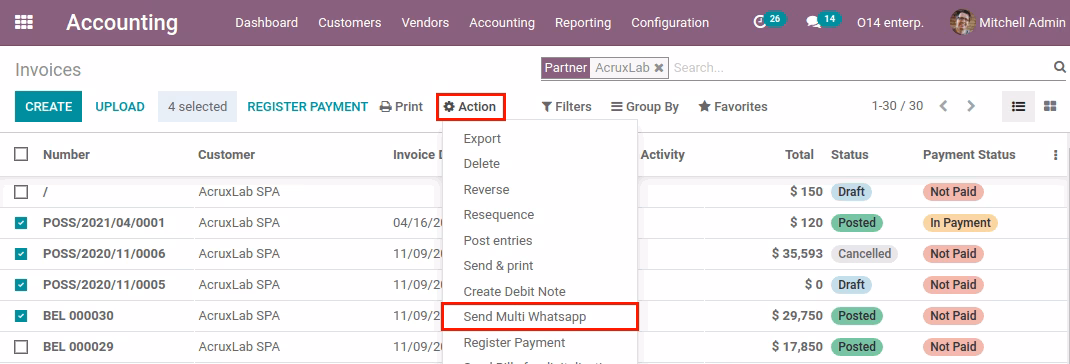
Task: Switch to kanban view
Action: [x=1050, y=107]
